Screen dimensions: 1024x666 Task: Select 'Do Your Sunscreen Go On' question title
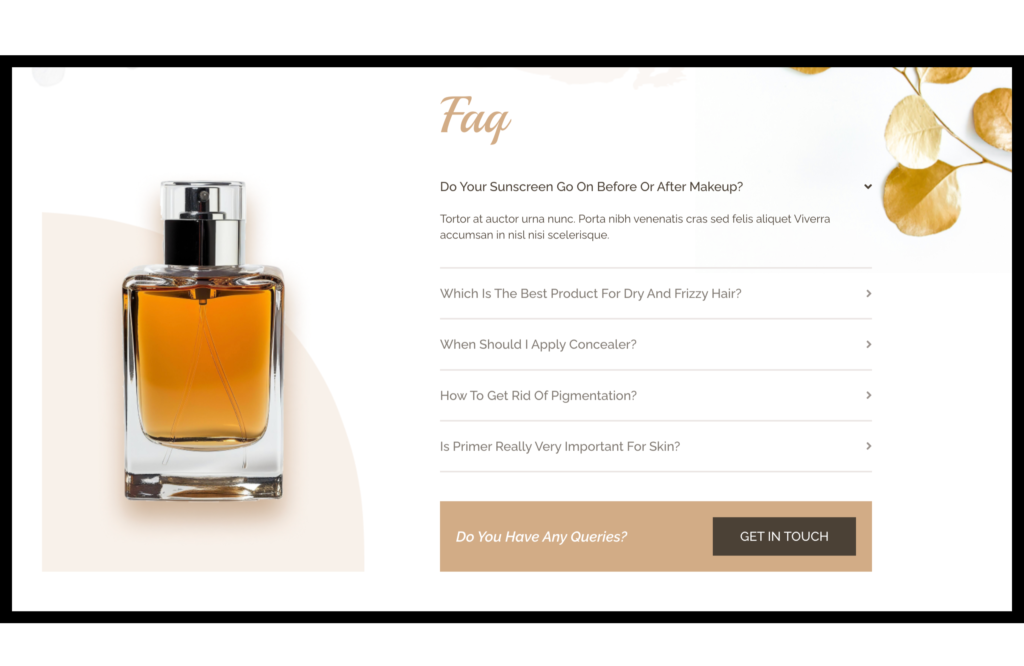pyautogui.click(x=591, y=187)
